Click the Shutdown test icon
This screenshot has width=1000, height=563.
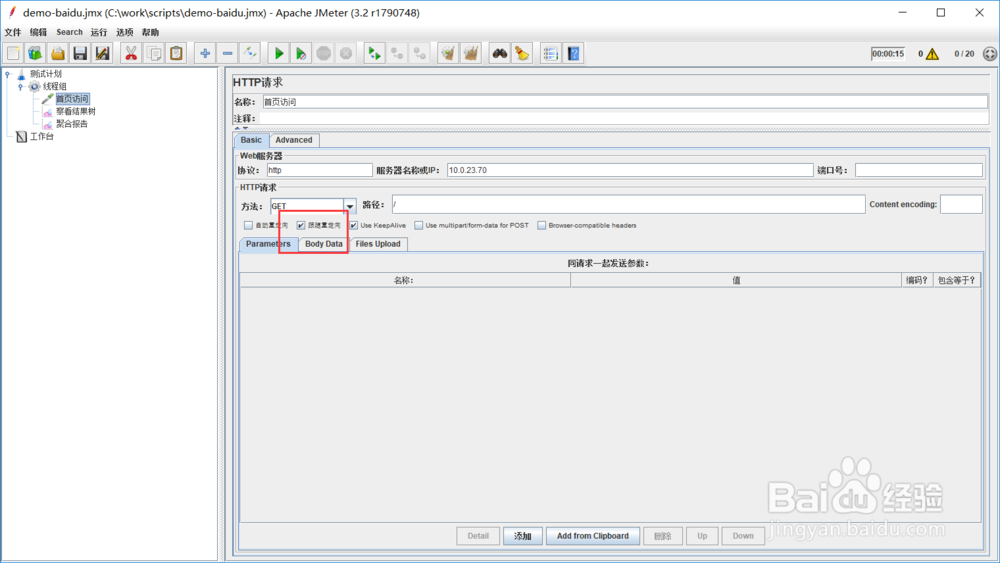tap(346, 54)
